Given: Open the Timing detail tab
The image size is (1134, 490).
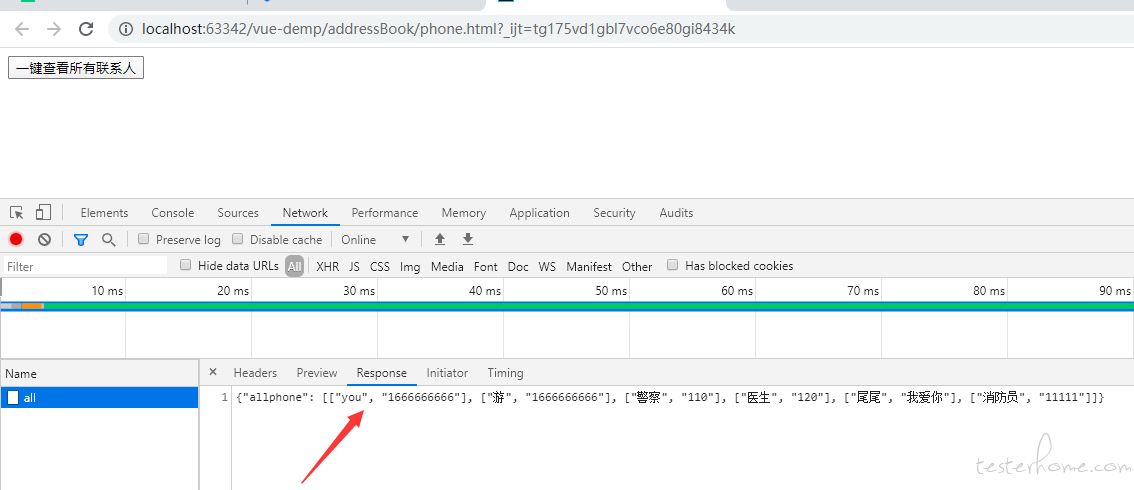Looking at the screenshot, I should [x=506, y=373].
